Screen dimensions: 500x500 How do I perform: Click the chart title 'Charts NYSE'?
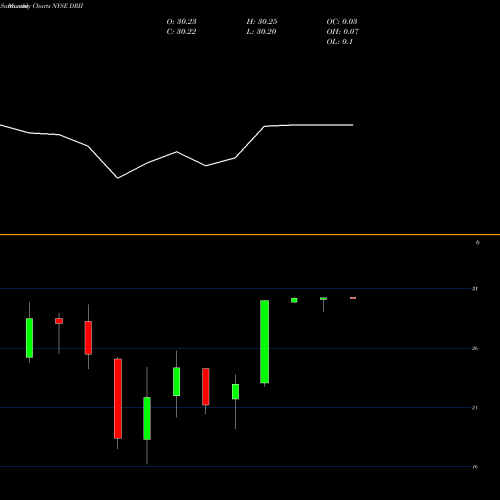pos(51,6)
